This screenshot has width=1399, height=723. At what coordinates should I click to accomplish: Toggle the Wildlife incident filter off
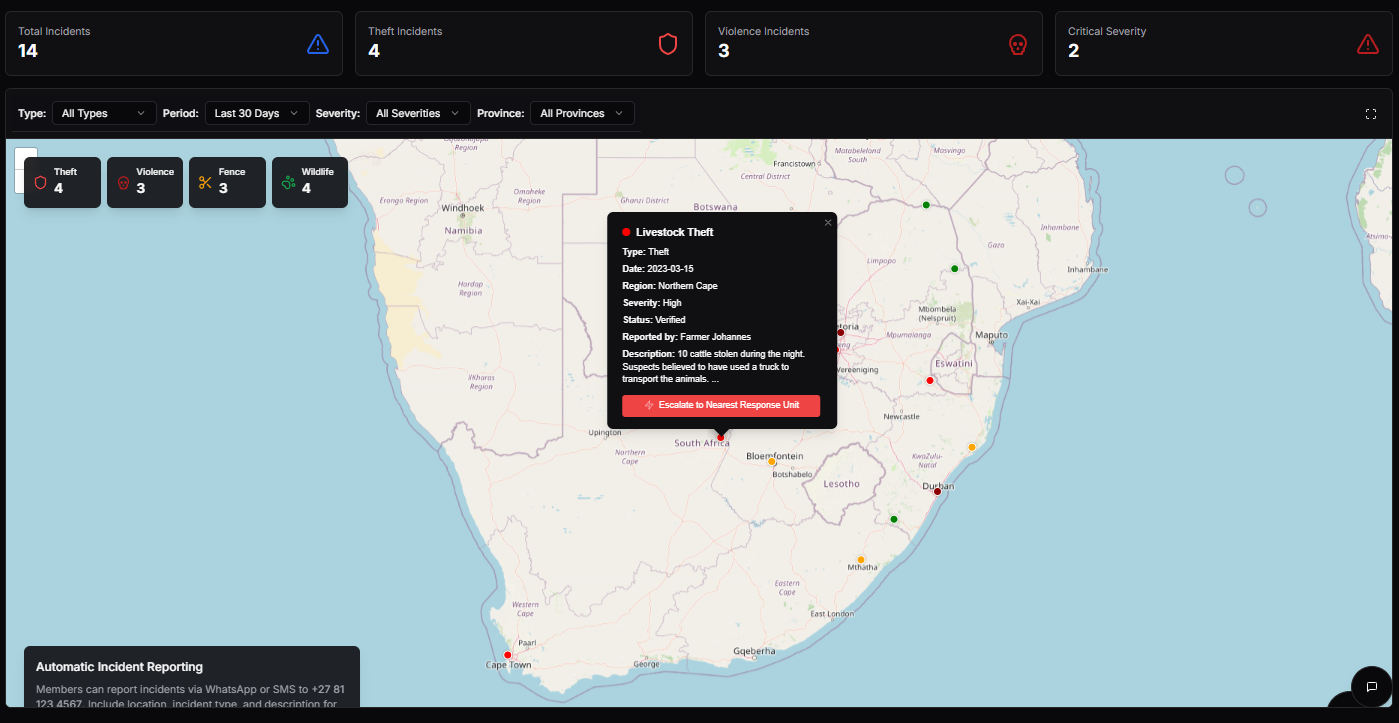[x=310, y=182]
